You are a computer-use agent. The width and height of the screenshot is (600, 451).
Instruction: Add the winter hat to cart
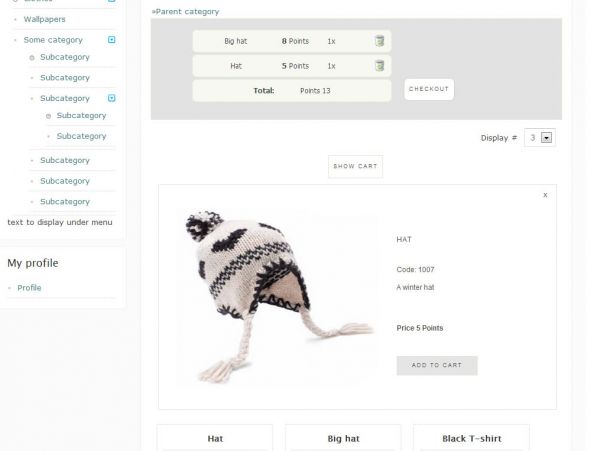[x=437, y=365]
